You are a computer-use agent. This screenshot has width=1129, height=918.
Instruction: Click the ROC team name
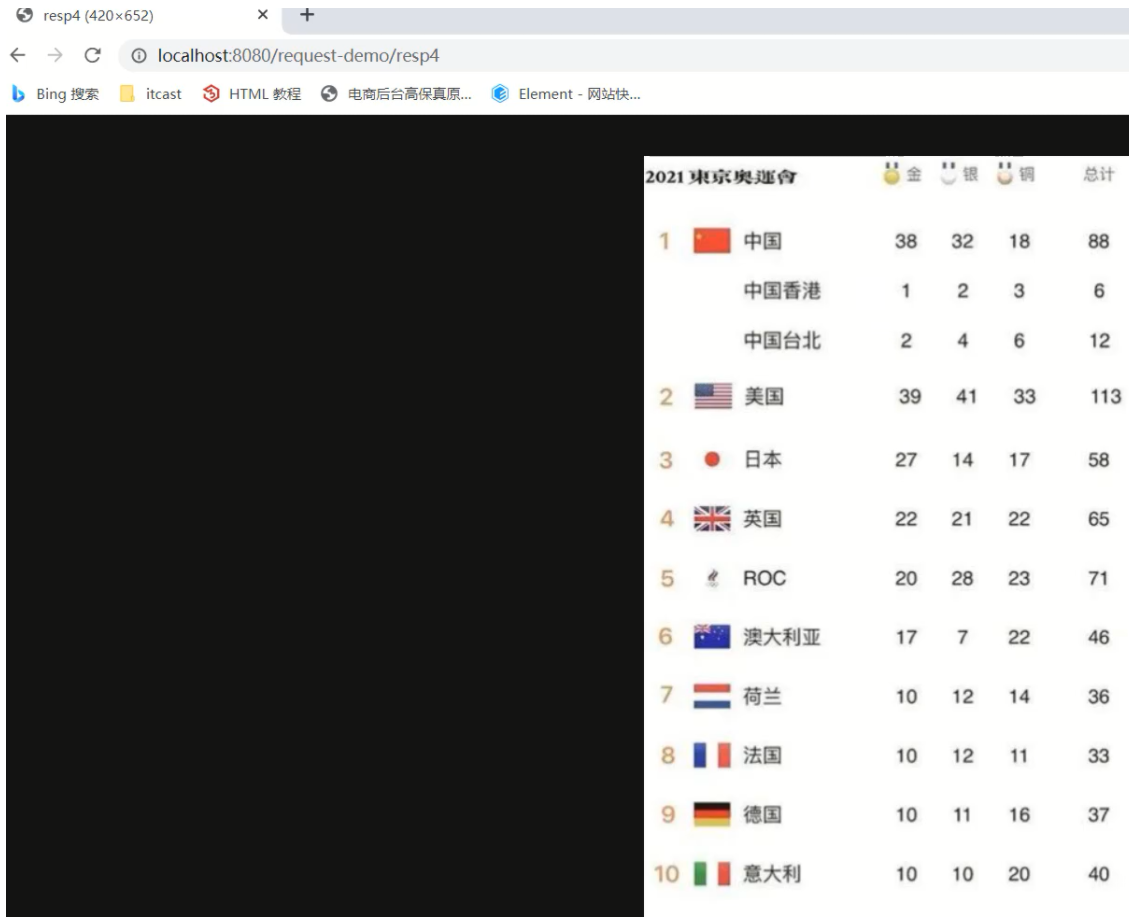[x=765, y=578]
